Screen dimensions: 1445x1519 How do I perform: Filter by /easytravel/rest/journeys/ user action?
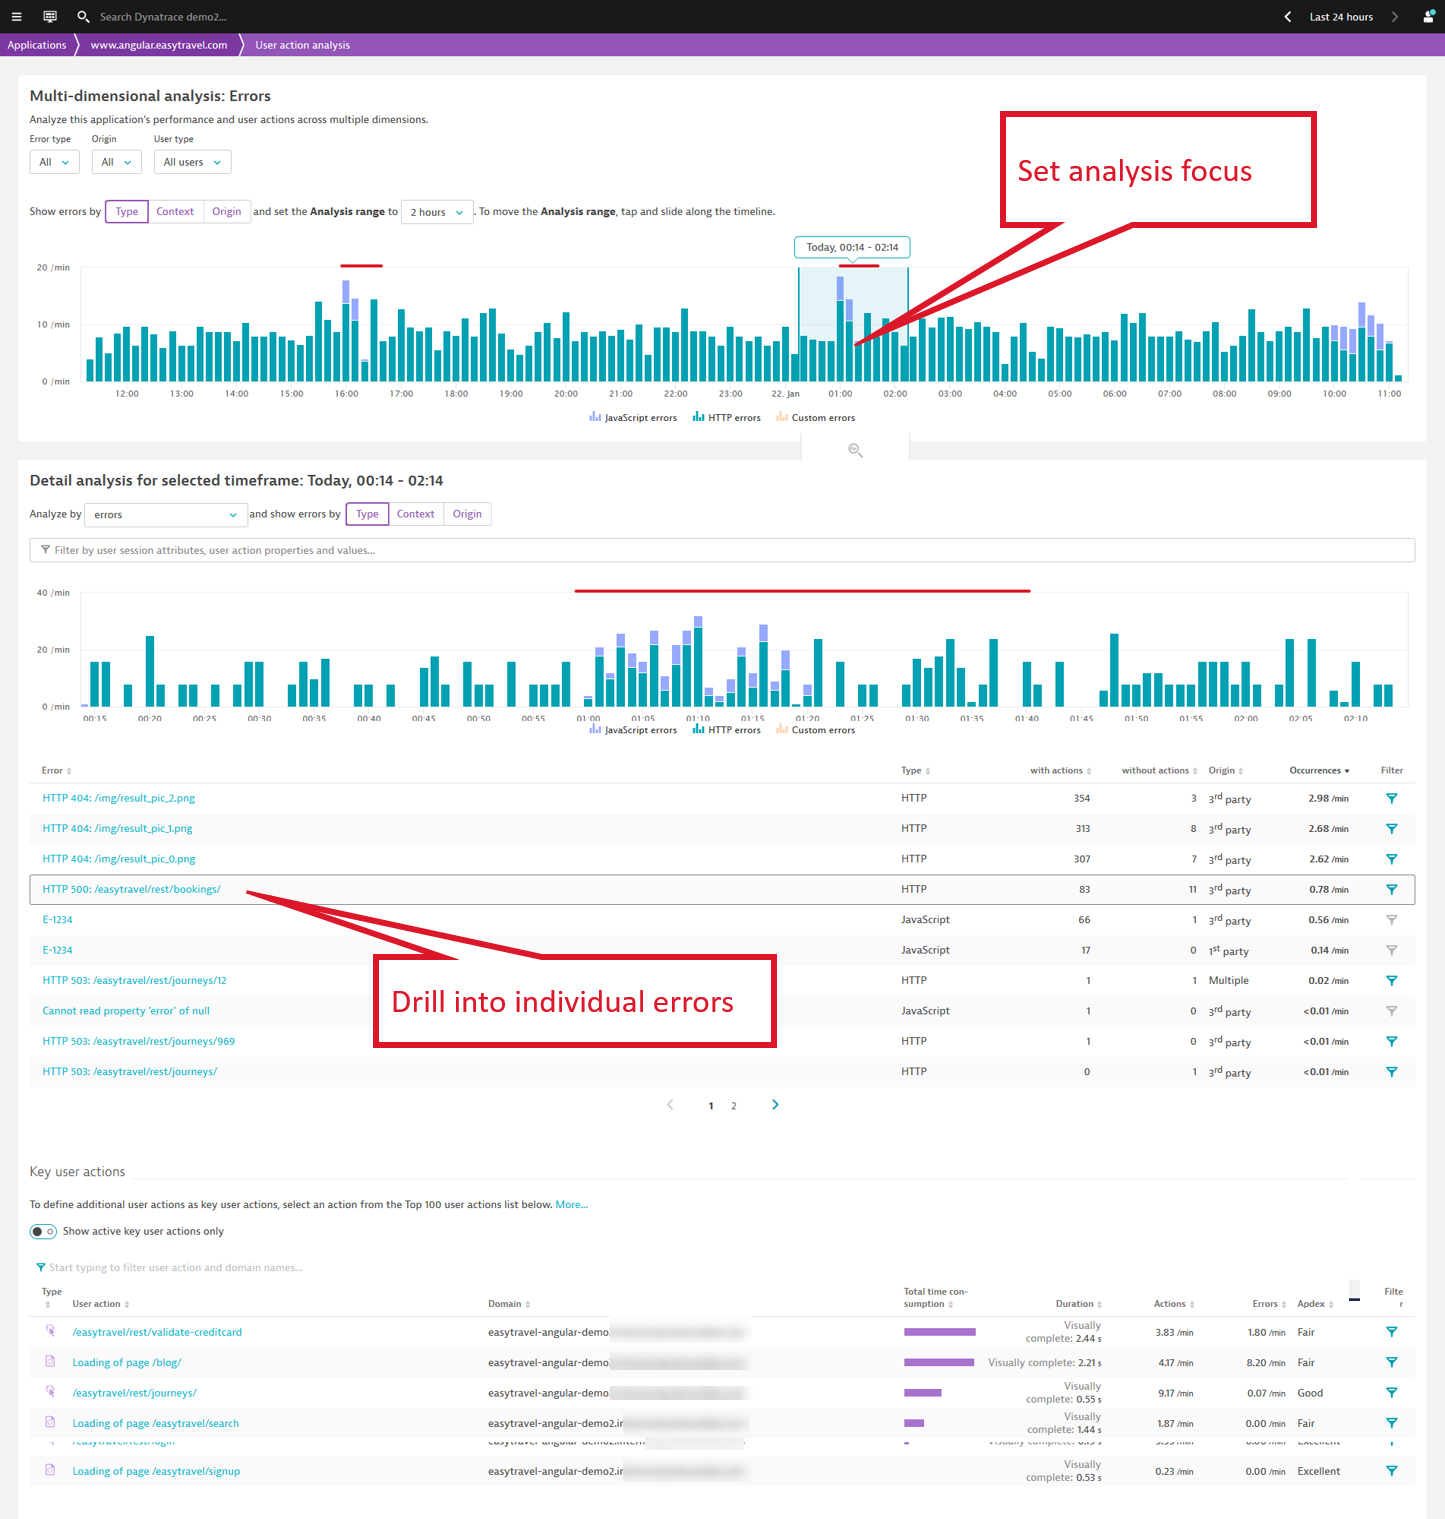pyautogui.click(x=1391, y=1393)
